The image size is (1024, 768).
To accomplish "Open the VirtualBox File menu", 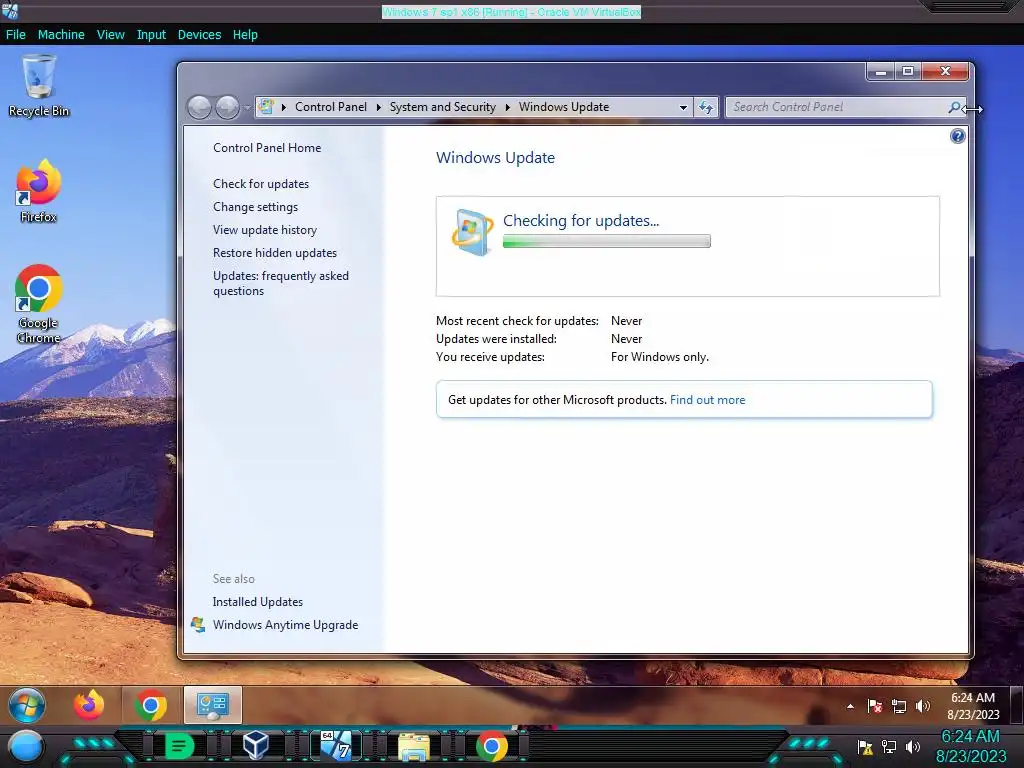I will coord(16,35).
